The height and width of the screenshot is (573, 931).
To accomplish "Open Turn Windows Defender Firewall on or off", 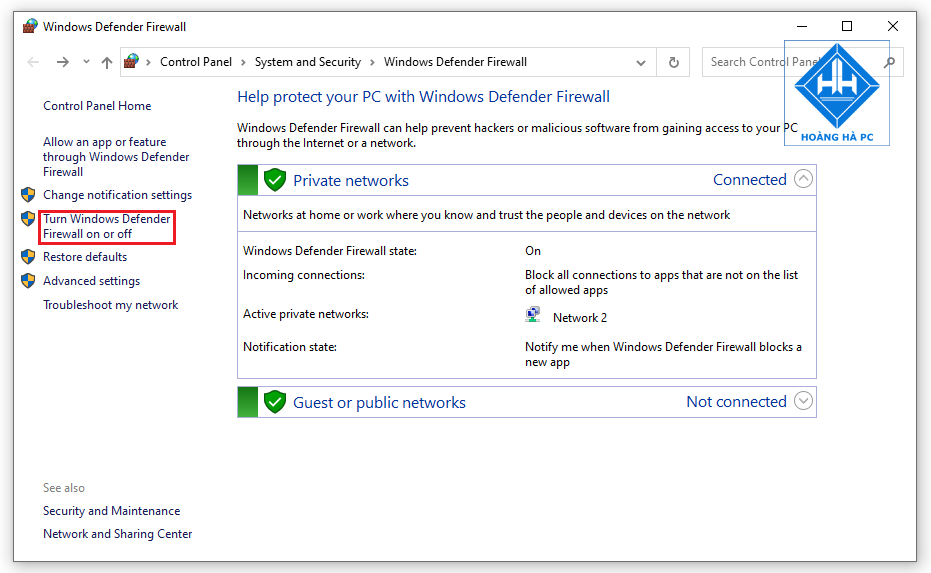I will click(x=106, y=226).
